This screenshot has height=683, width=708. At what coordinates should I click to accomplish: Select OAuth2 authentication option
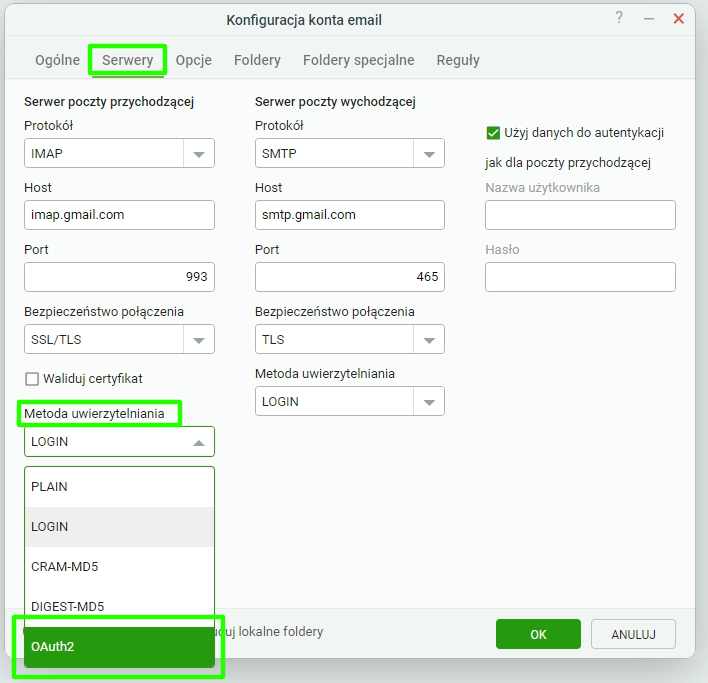coord(119,647)
